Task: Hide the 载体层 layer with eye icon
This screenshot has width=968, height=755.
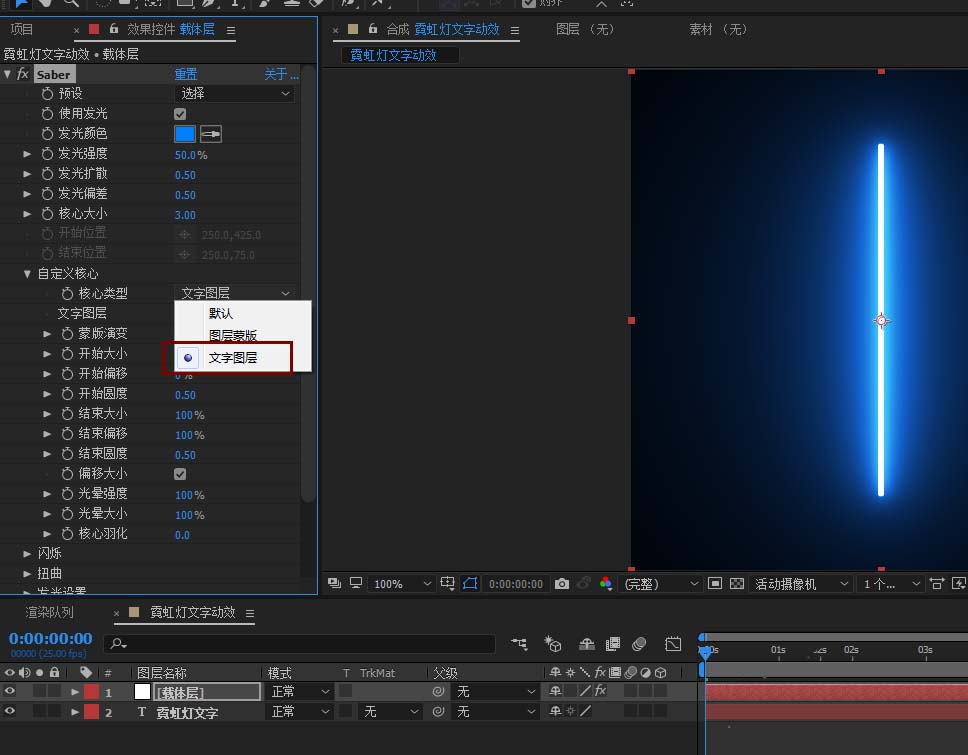Action: coord(10,691)
